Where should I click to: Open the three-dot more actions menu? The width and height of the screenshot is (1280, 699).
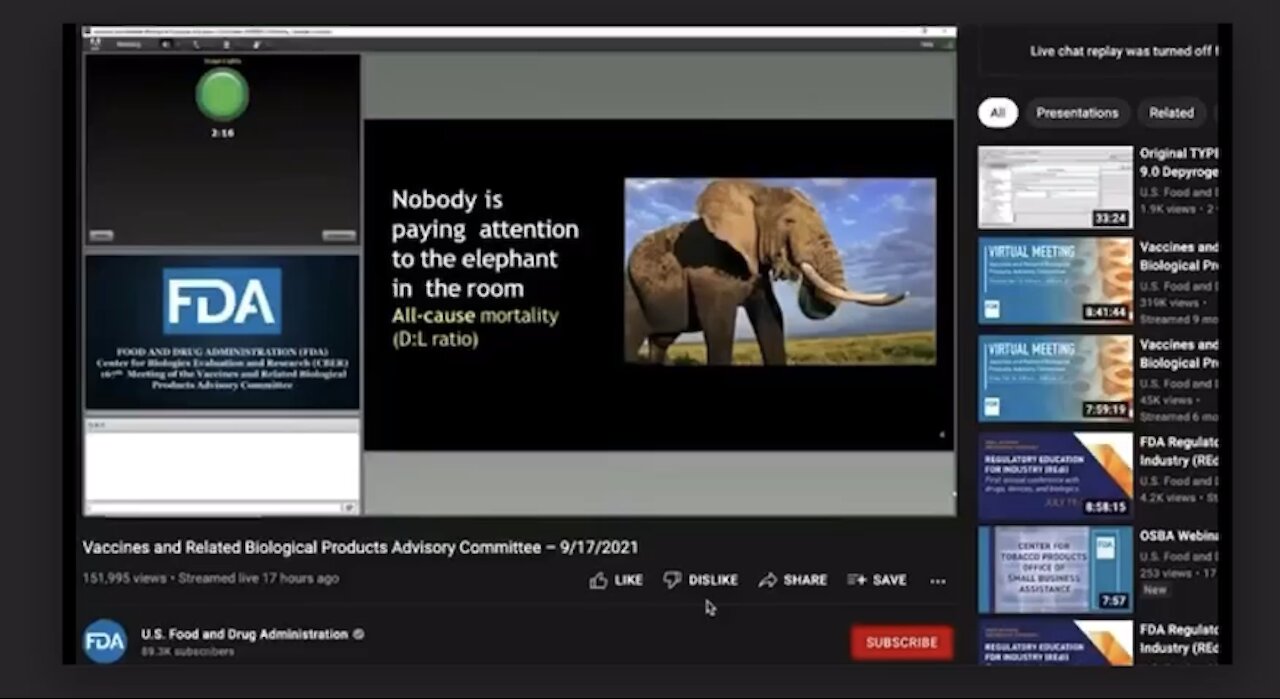(938, 581)
